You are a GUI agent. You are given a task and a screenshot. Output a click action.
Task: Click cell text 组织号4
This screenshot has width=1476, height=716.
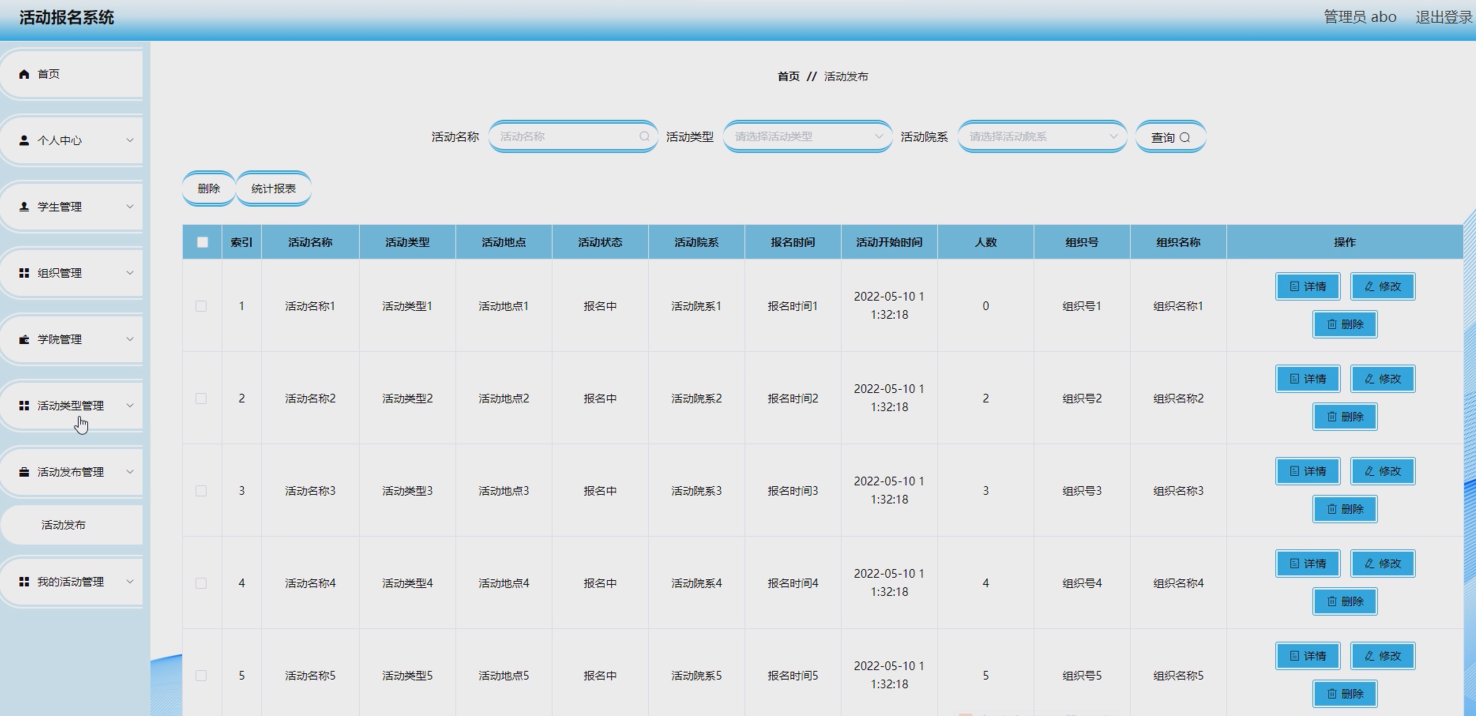(x=1082, y=583)
